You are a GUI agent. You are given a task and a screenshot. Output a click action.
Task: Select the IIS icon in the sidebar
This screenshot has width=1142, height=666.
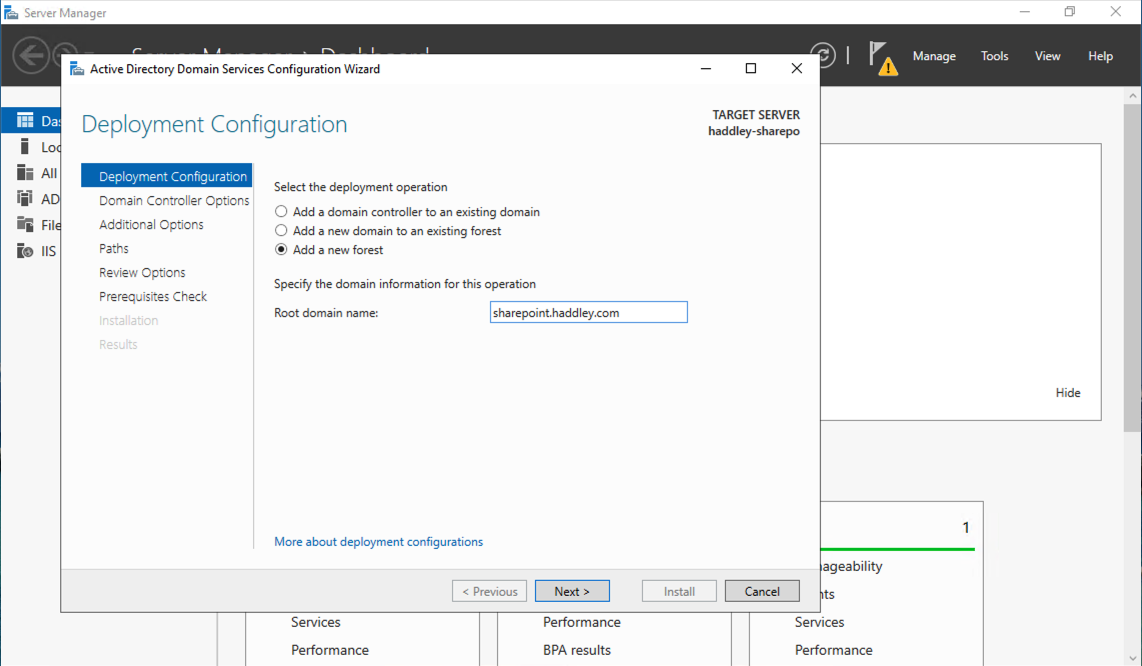[25, 251]
